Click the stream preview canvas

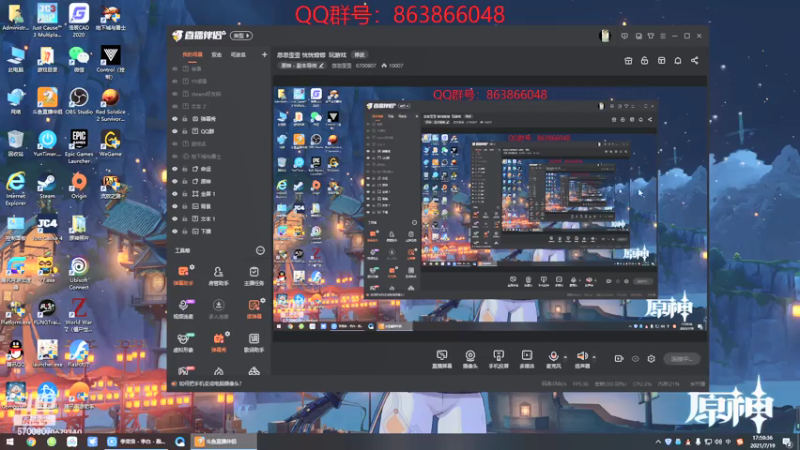click(490, 209)
